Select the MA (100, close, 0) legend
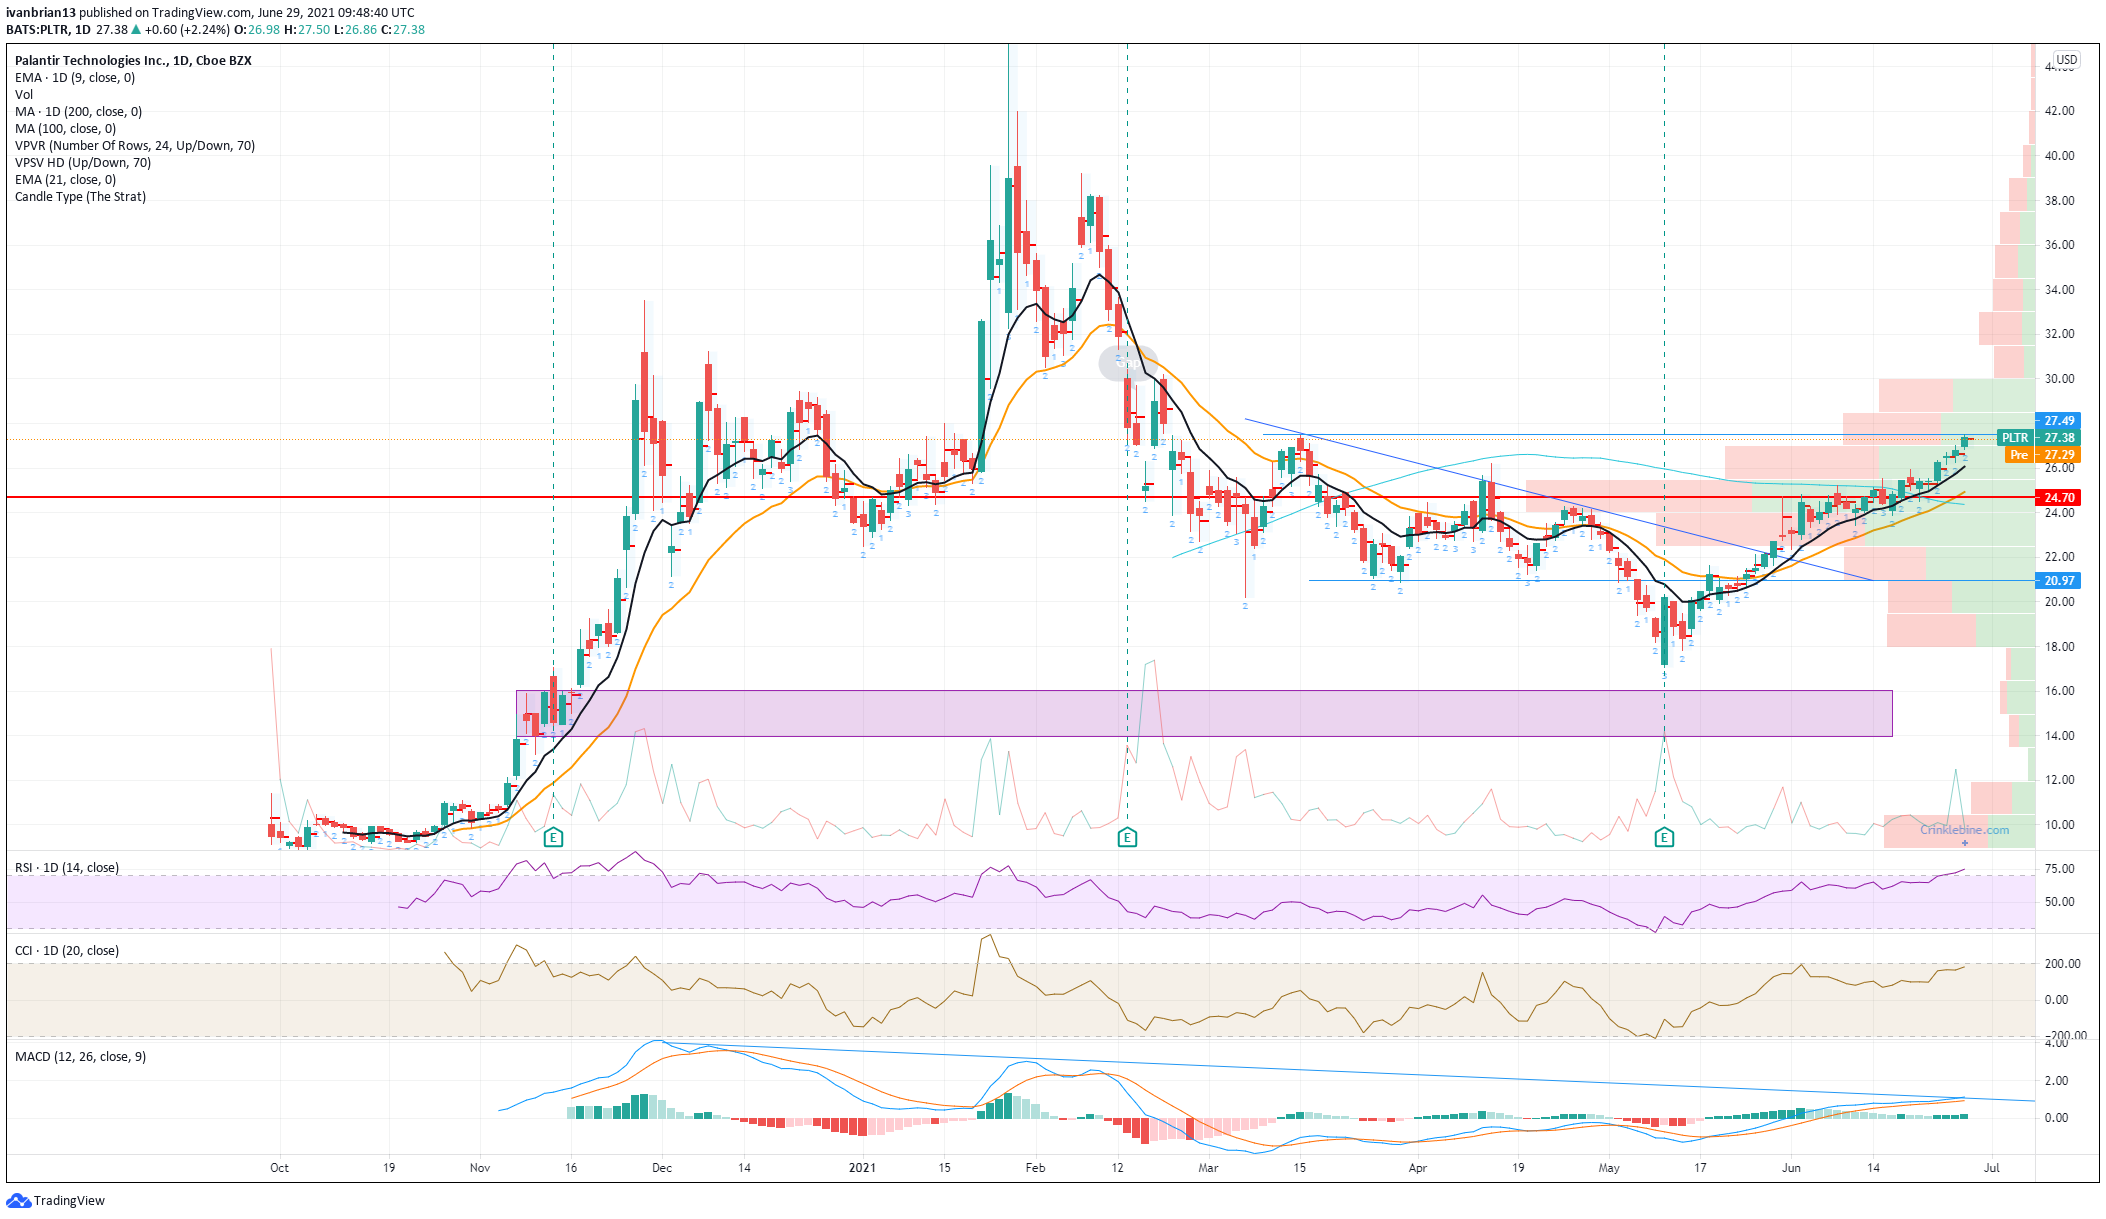Viewport: 2106px width, 1219px height. pyautogui.click(x=65, y=129)
